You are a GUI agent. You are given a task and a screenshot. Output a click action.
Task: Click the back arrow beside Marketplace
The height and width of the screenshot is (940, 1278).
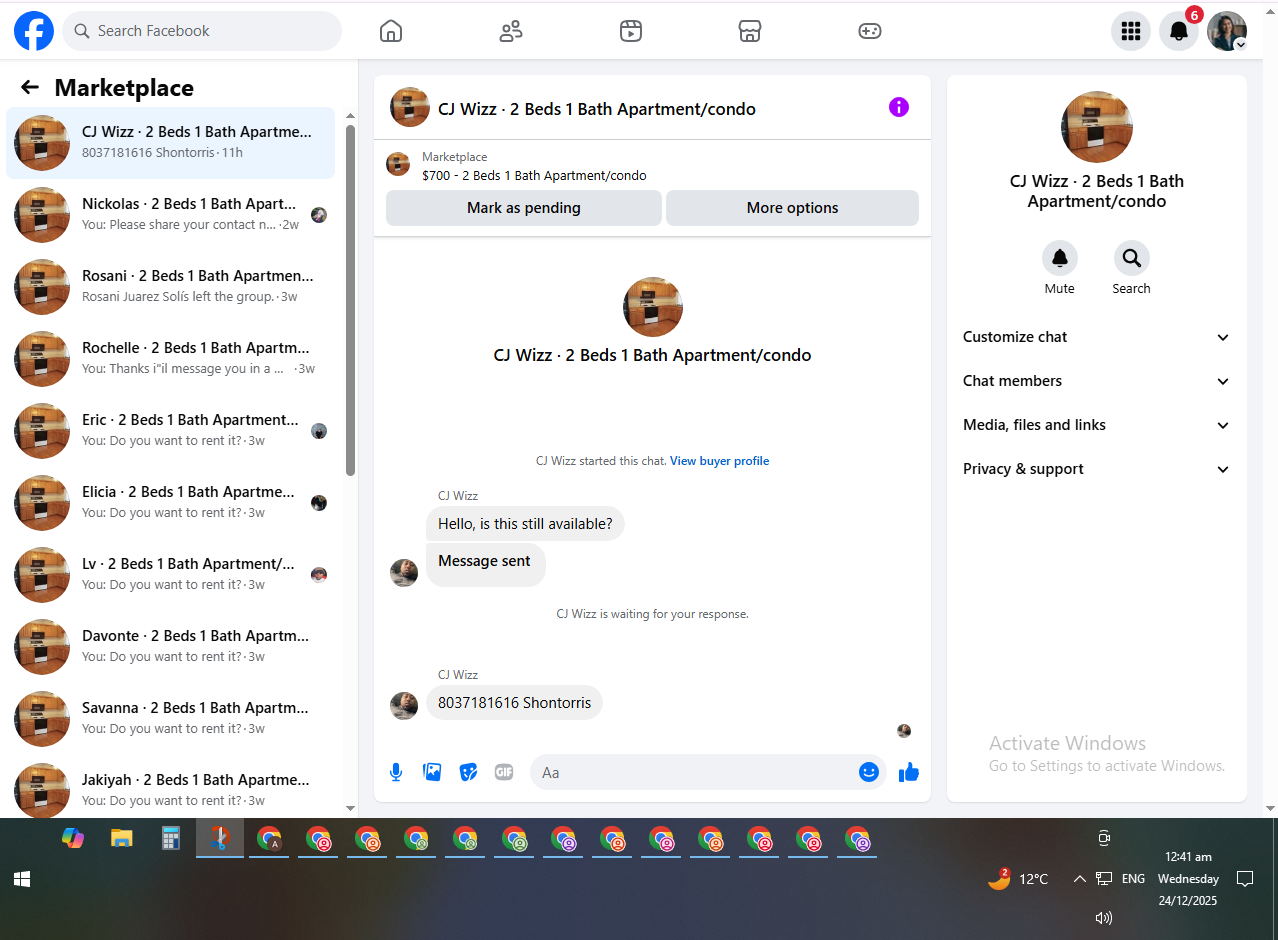click(30, 87)
